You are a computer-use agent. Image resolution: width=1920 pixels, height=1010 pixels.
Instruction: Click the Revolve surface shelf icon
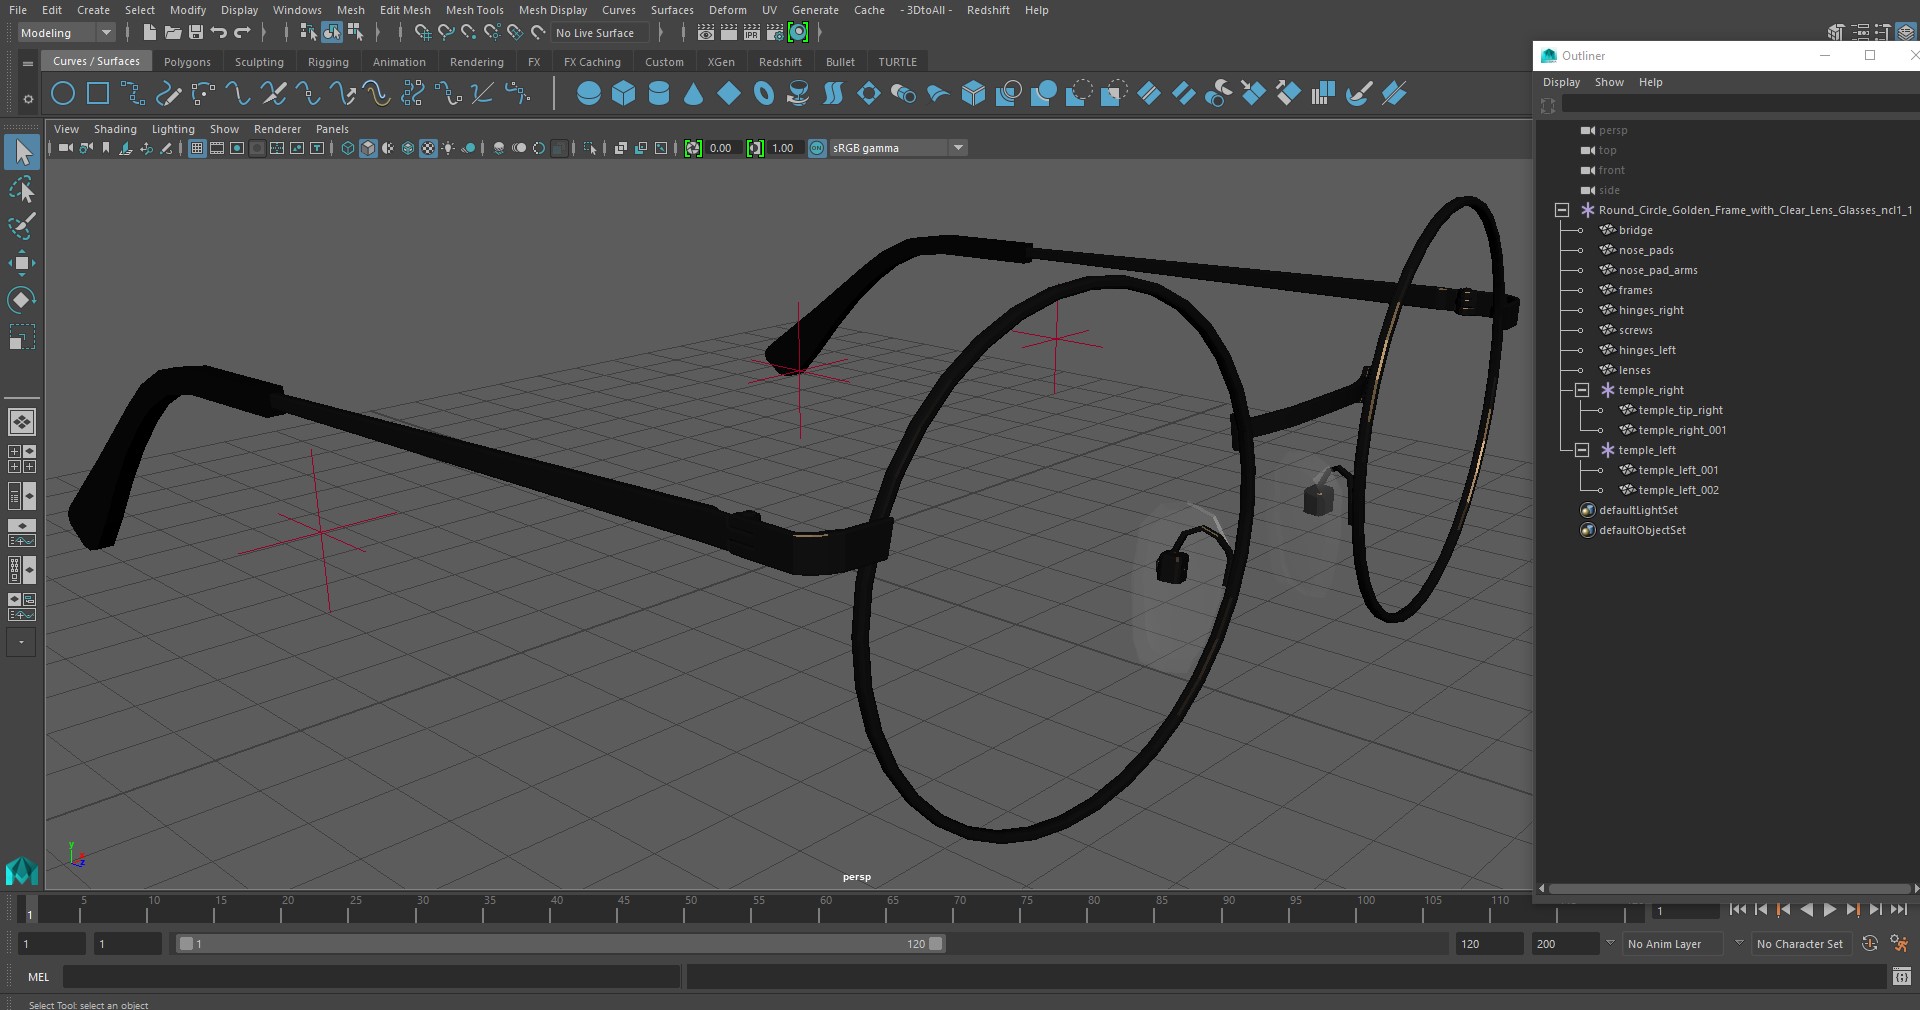799,94
